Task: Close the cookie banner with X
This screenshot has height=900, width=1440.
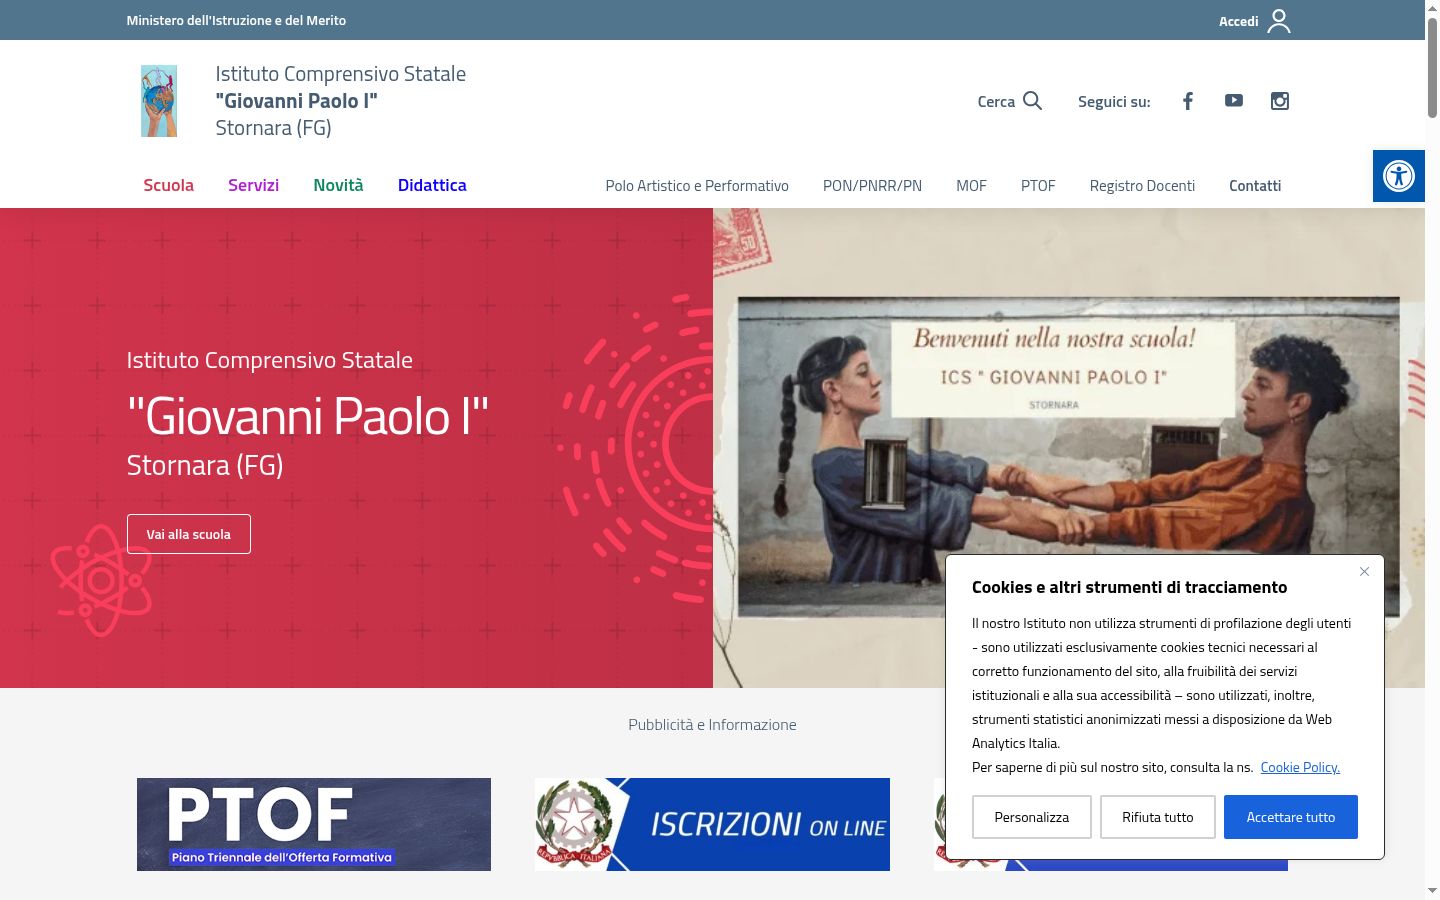Action: click(x=1364, y=572)
